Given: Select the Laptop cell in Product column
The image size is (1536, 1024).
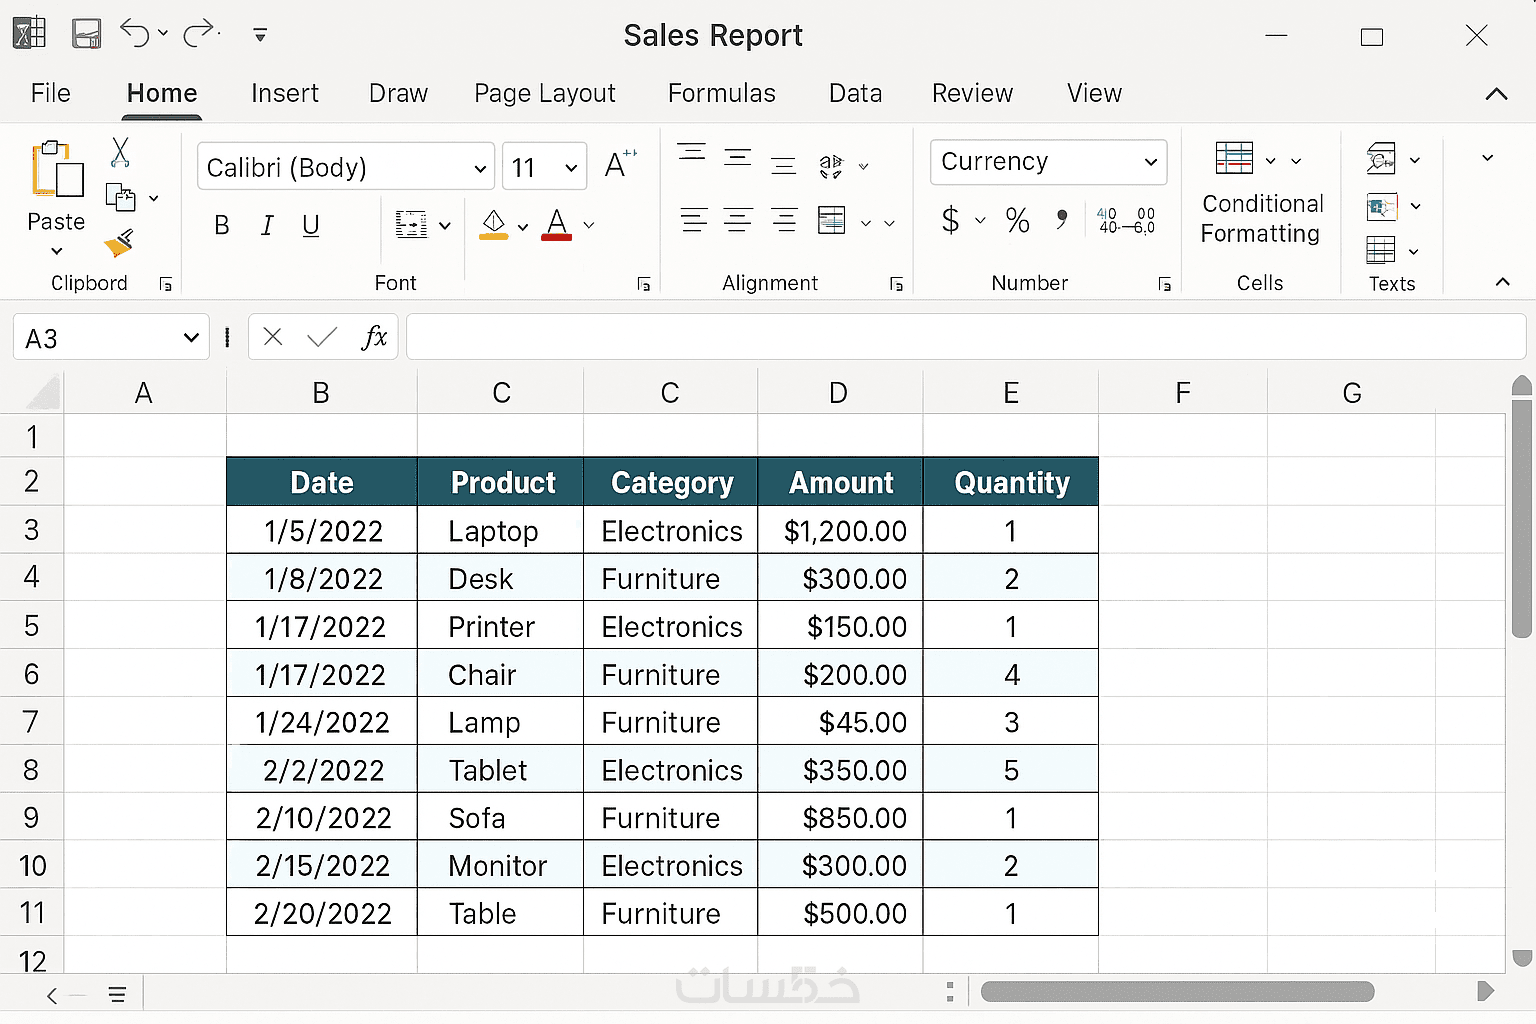Looking at the screenshot, I should (x=494, y=531).
